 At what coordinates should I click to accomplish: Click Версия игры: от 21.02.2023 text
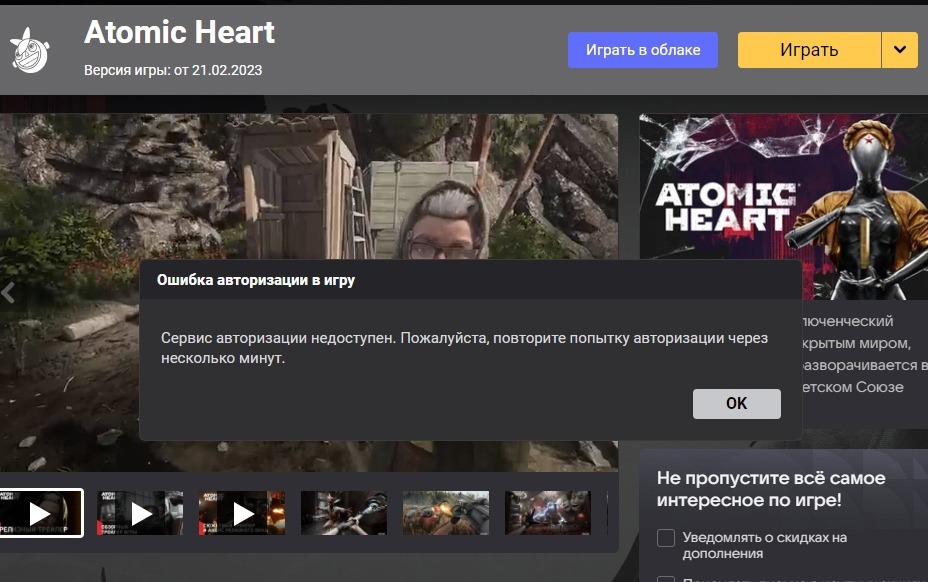[173, 70]
